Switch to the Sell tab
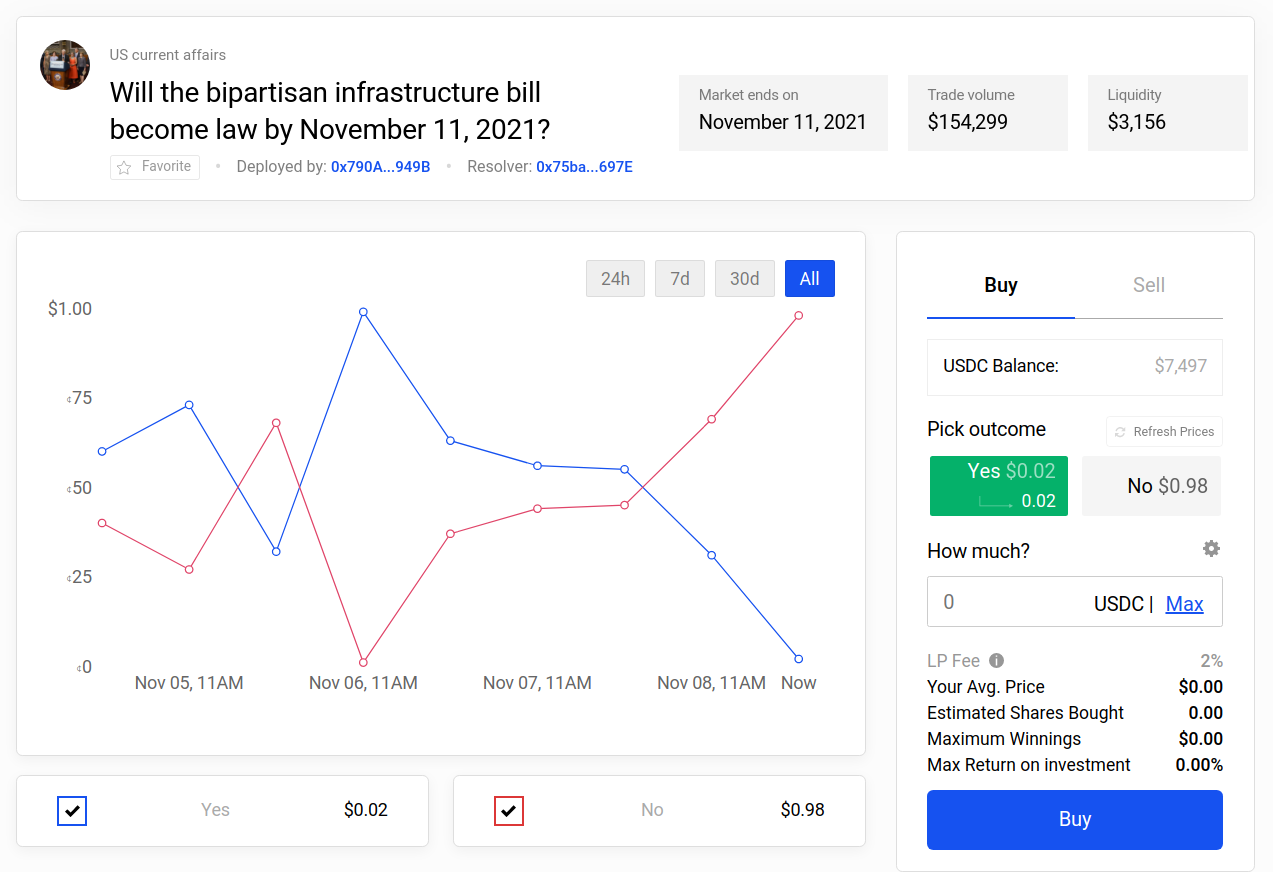1273x872 pixels. (1148, 285)
